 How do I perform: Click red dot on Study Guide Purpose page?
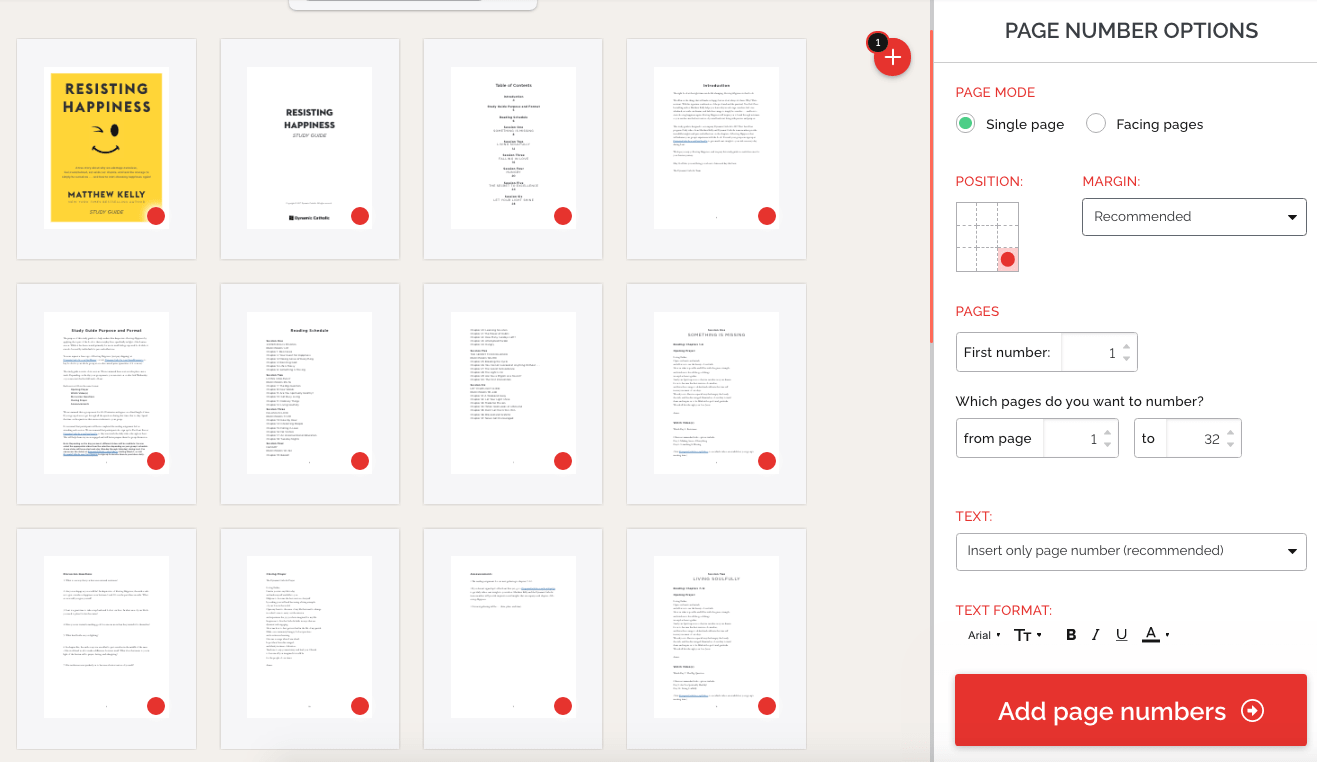tap(156, 461)
